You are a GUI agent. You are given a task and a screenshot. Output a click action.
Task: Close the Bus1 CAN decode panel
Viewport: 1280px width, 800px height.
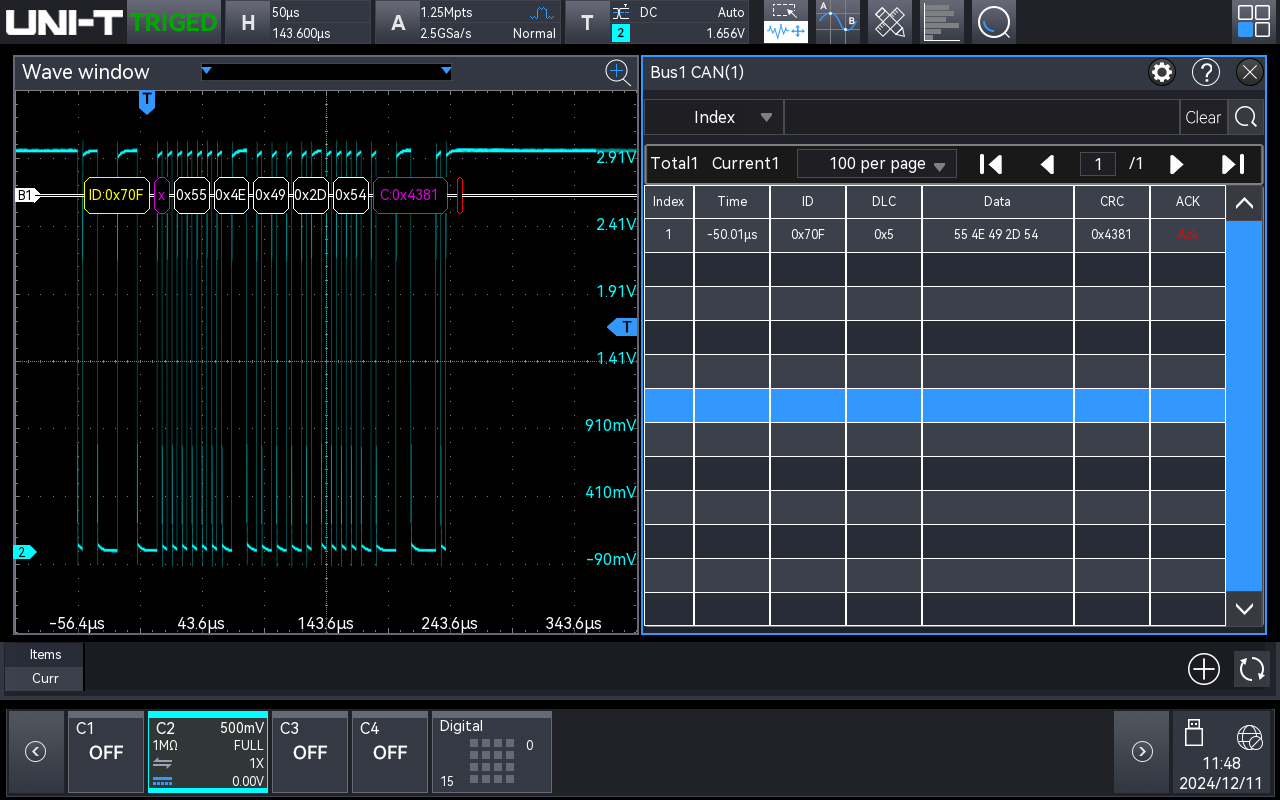(1250, 72)
